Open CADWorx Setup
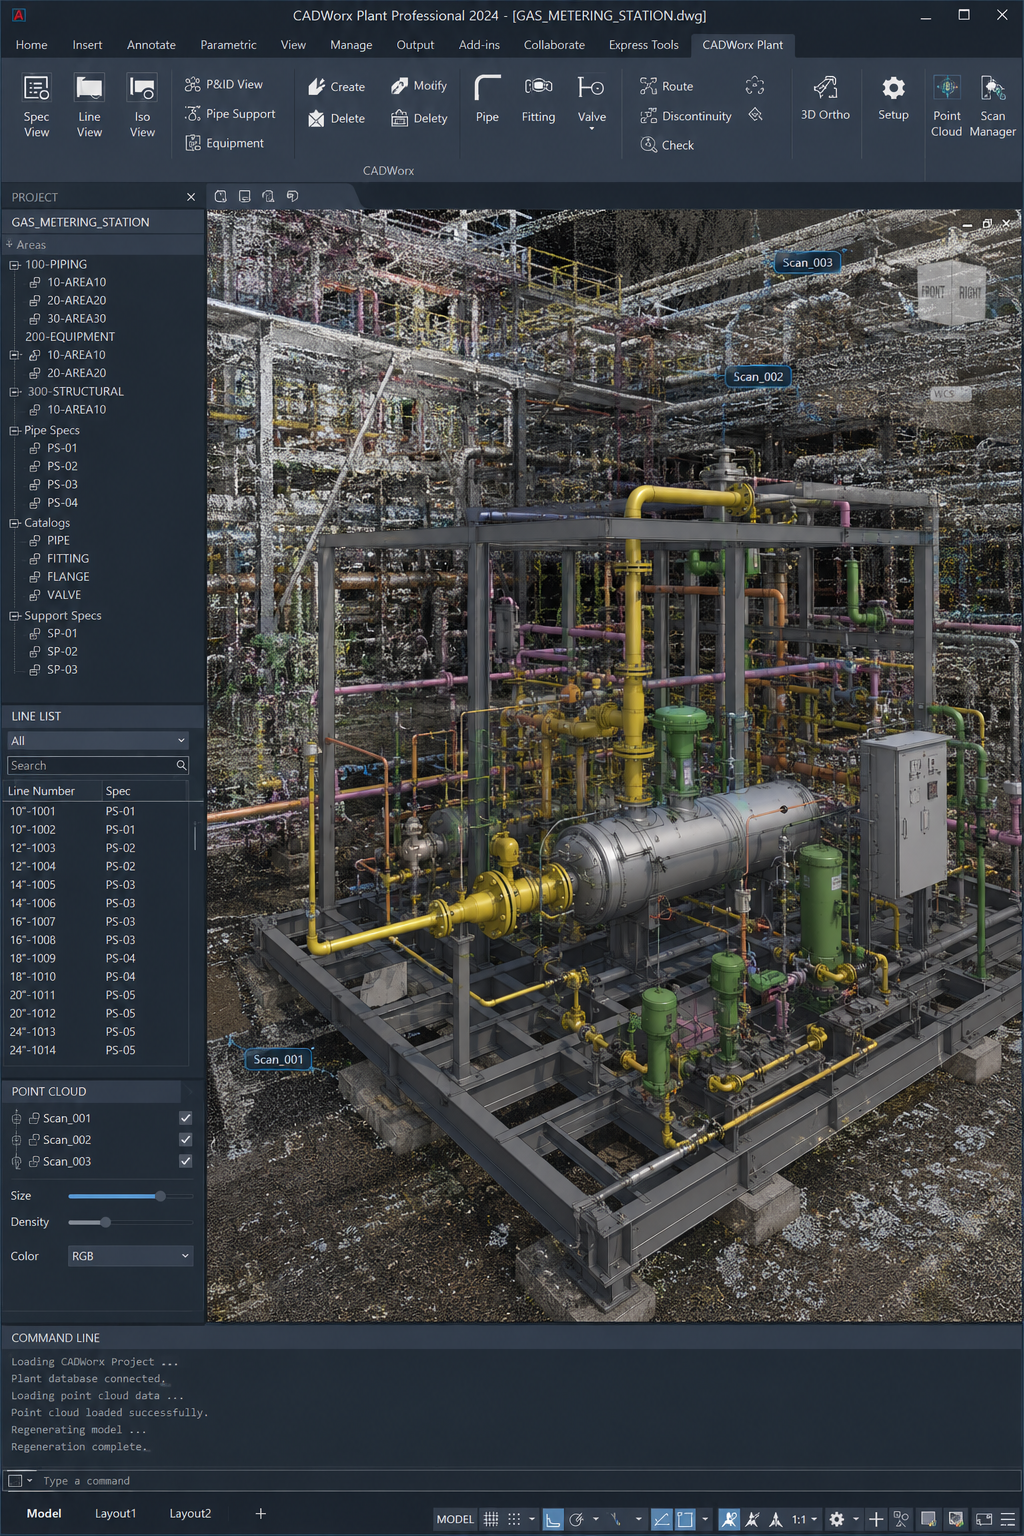The image size is (1024, 1536). [x=893, y=100]
